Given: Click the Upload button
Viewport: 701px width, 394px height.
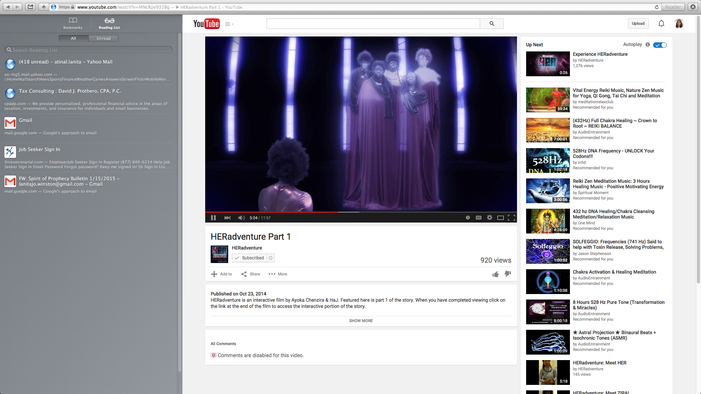Looking at the screenshot, I should point(638,24).
